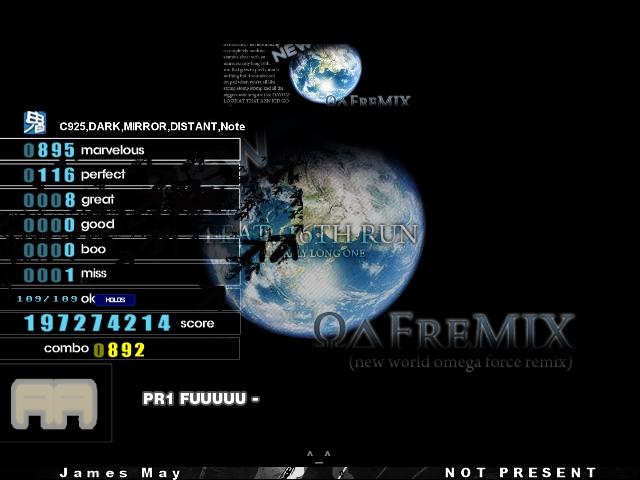
Task: Click the modifiers text C925,DARK,MIRROR
Action: tap(152, 127)
